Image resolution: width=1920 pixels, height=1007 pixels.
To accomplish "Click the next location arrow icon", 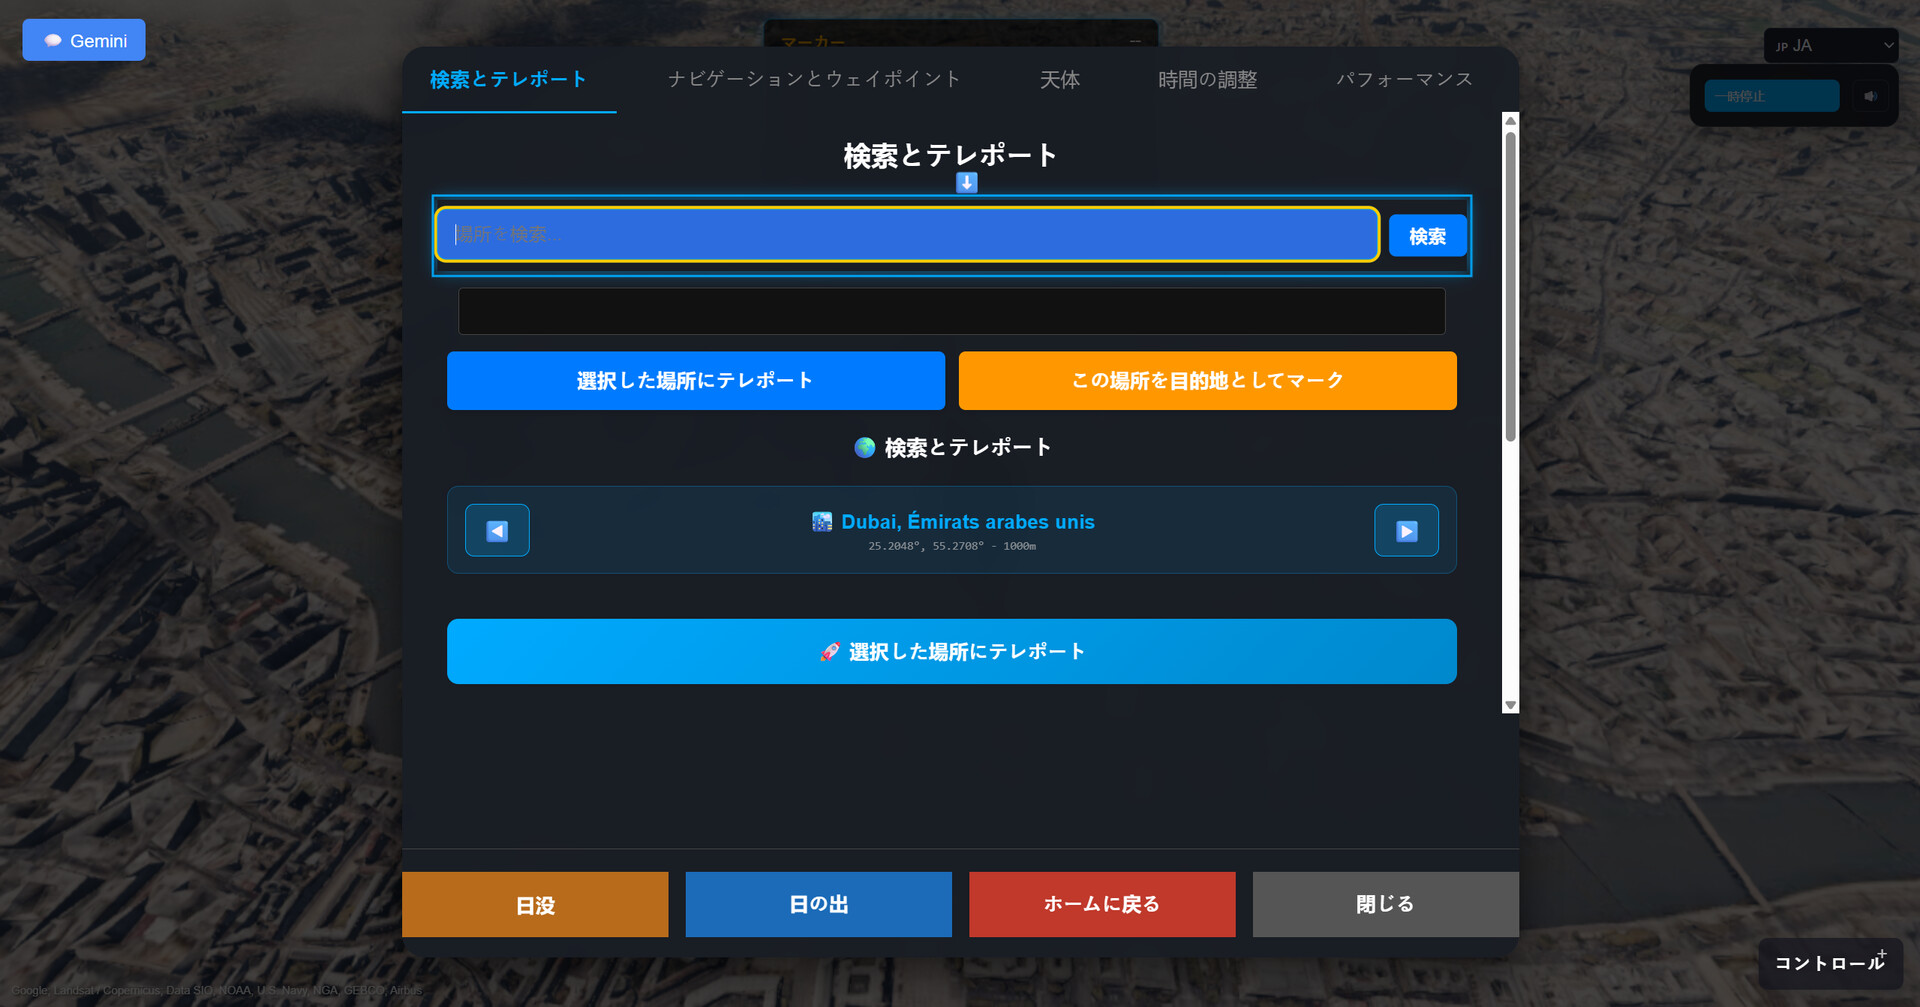I will tap(1406, 530).
